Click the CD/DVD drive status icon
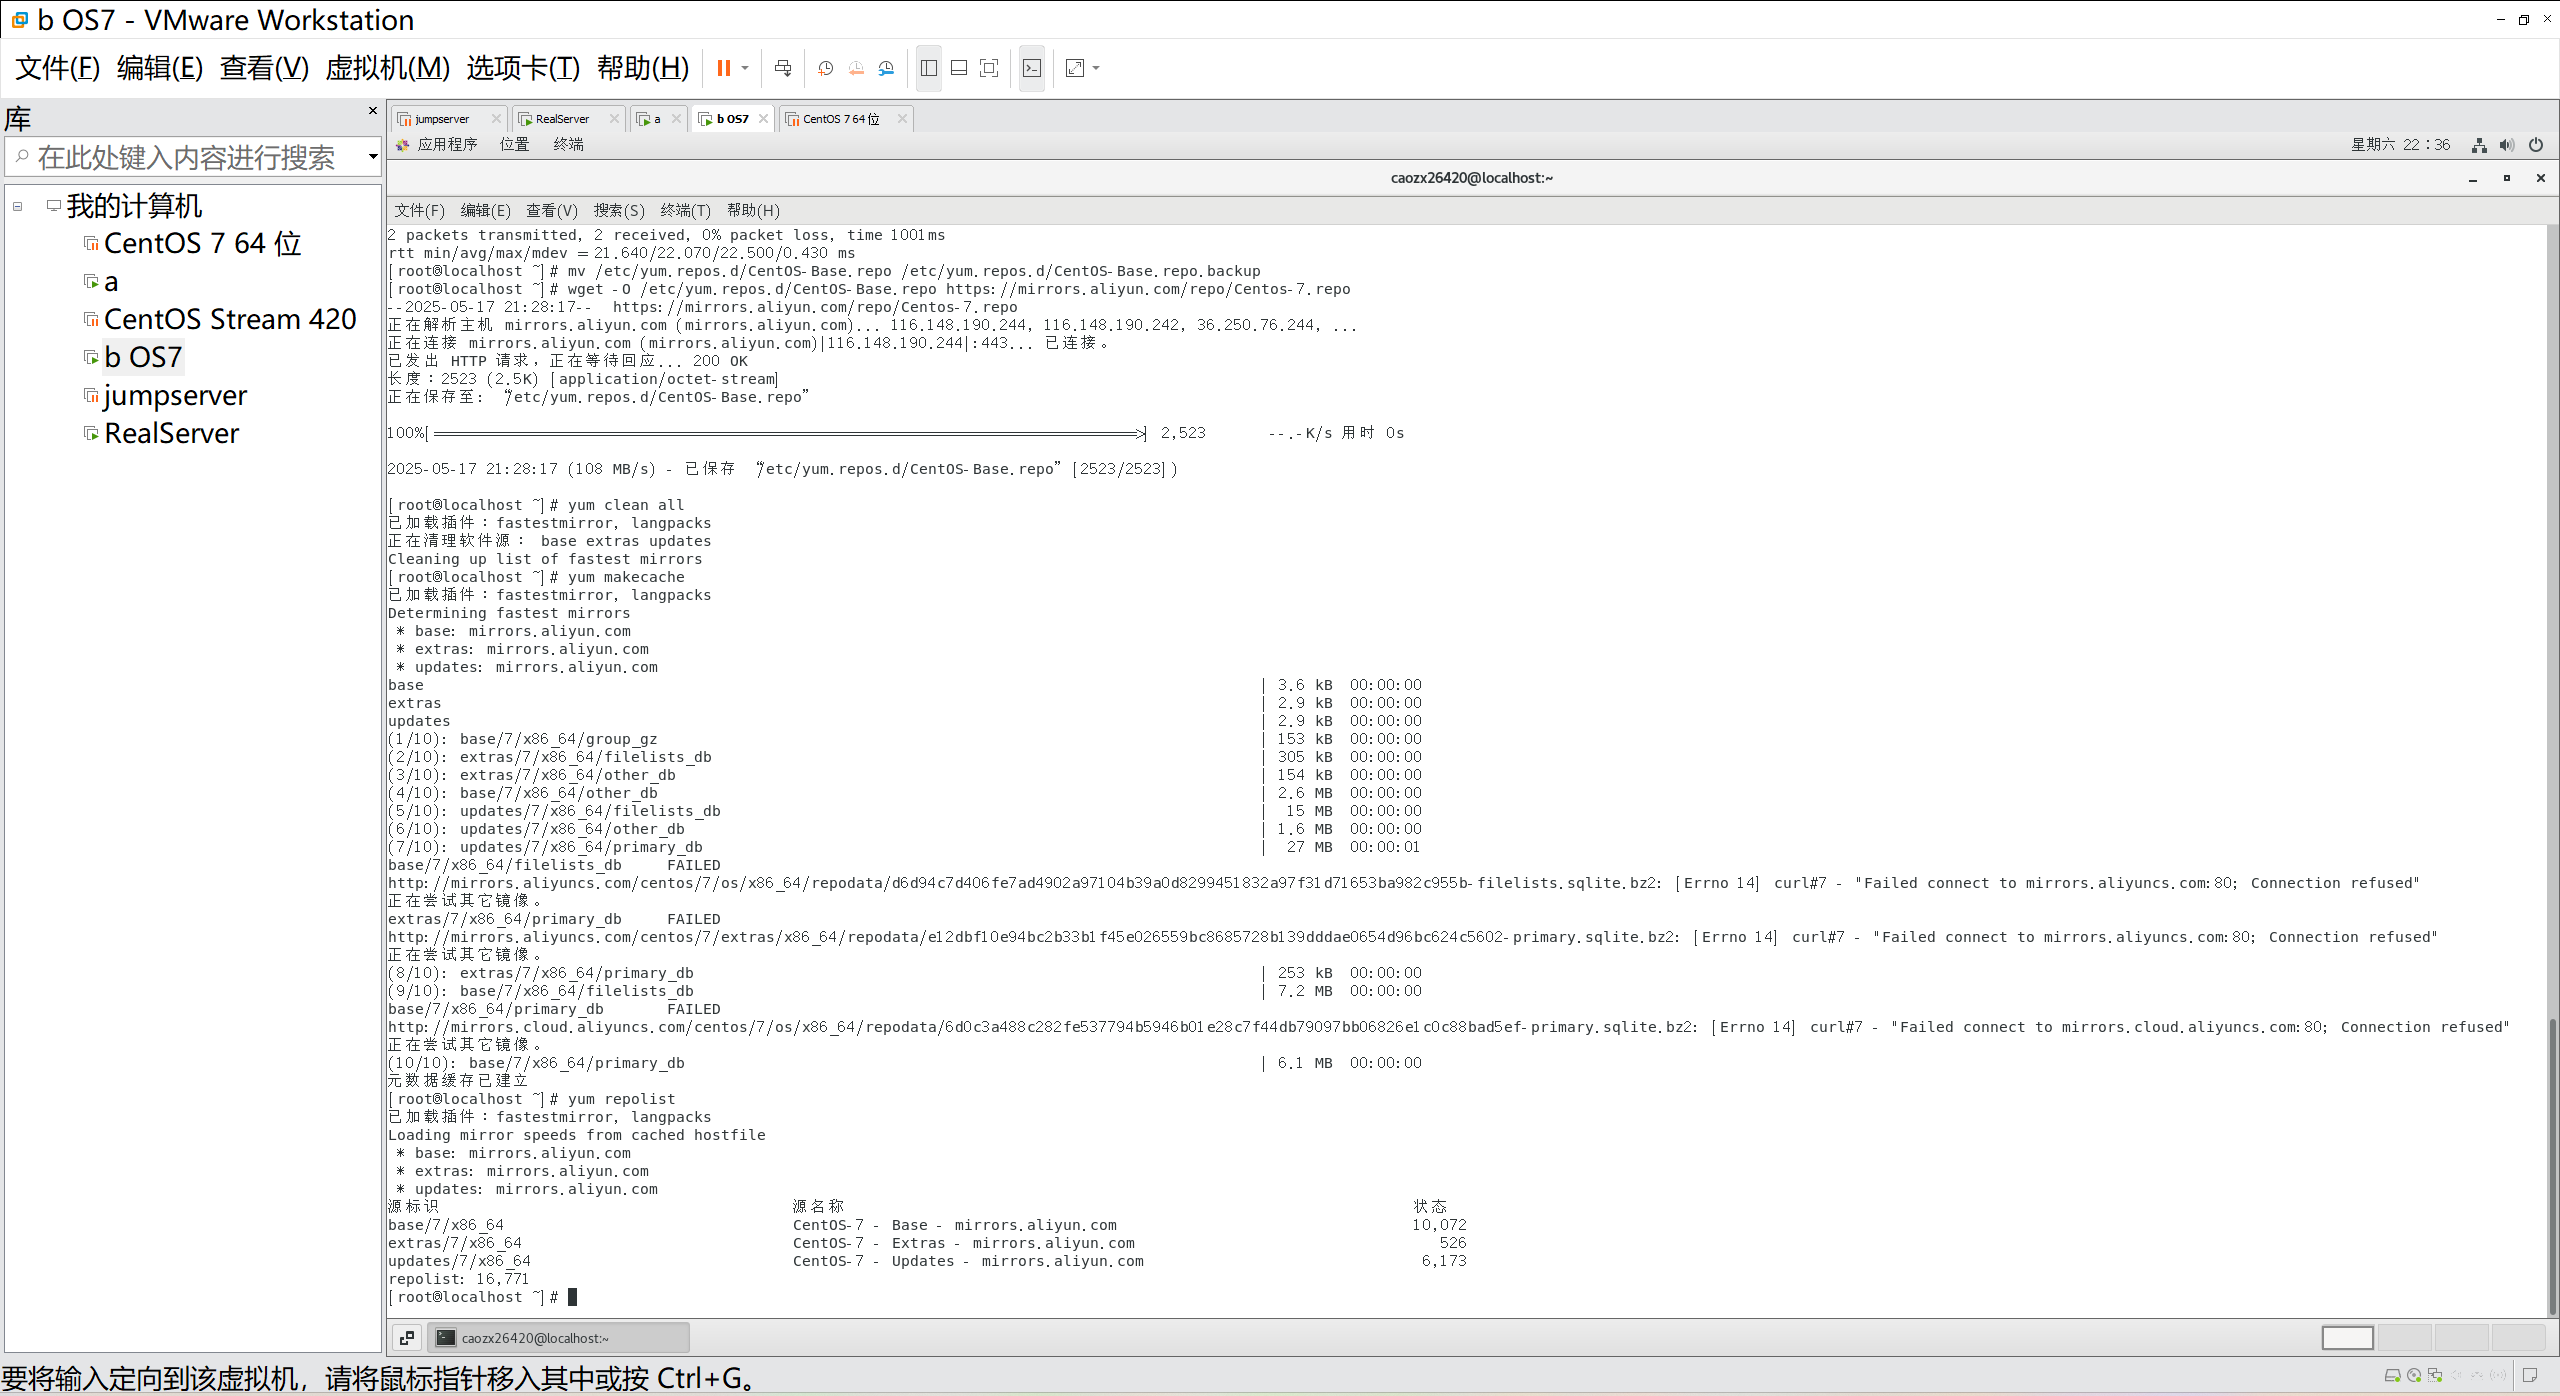The image size is (2560, 1396). pyautogui.click(x=2414, y=1376)
